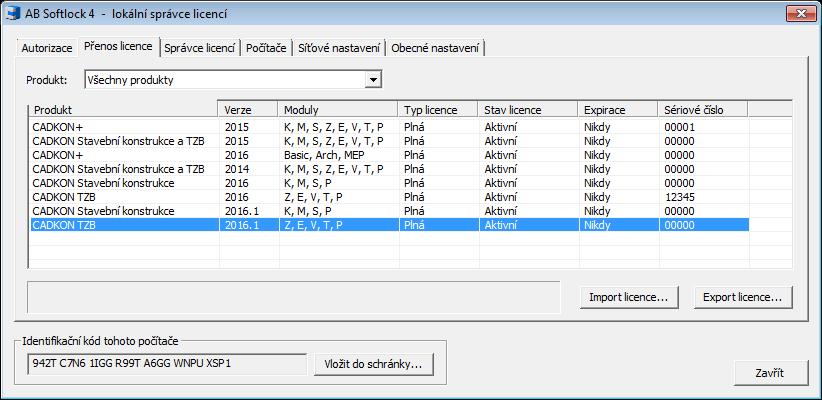Click the Zavřít button

(x=770, y=373)
